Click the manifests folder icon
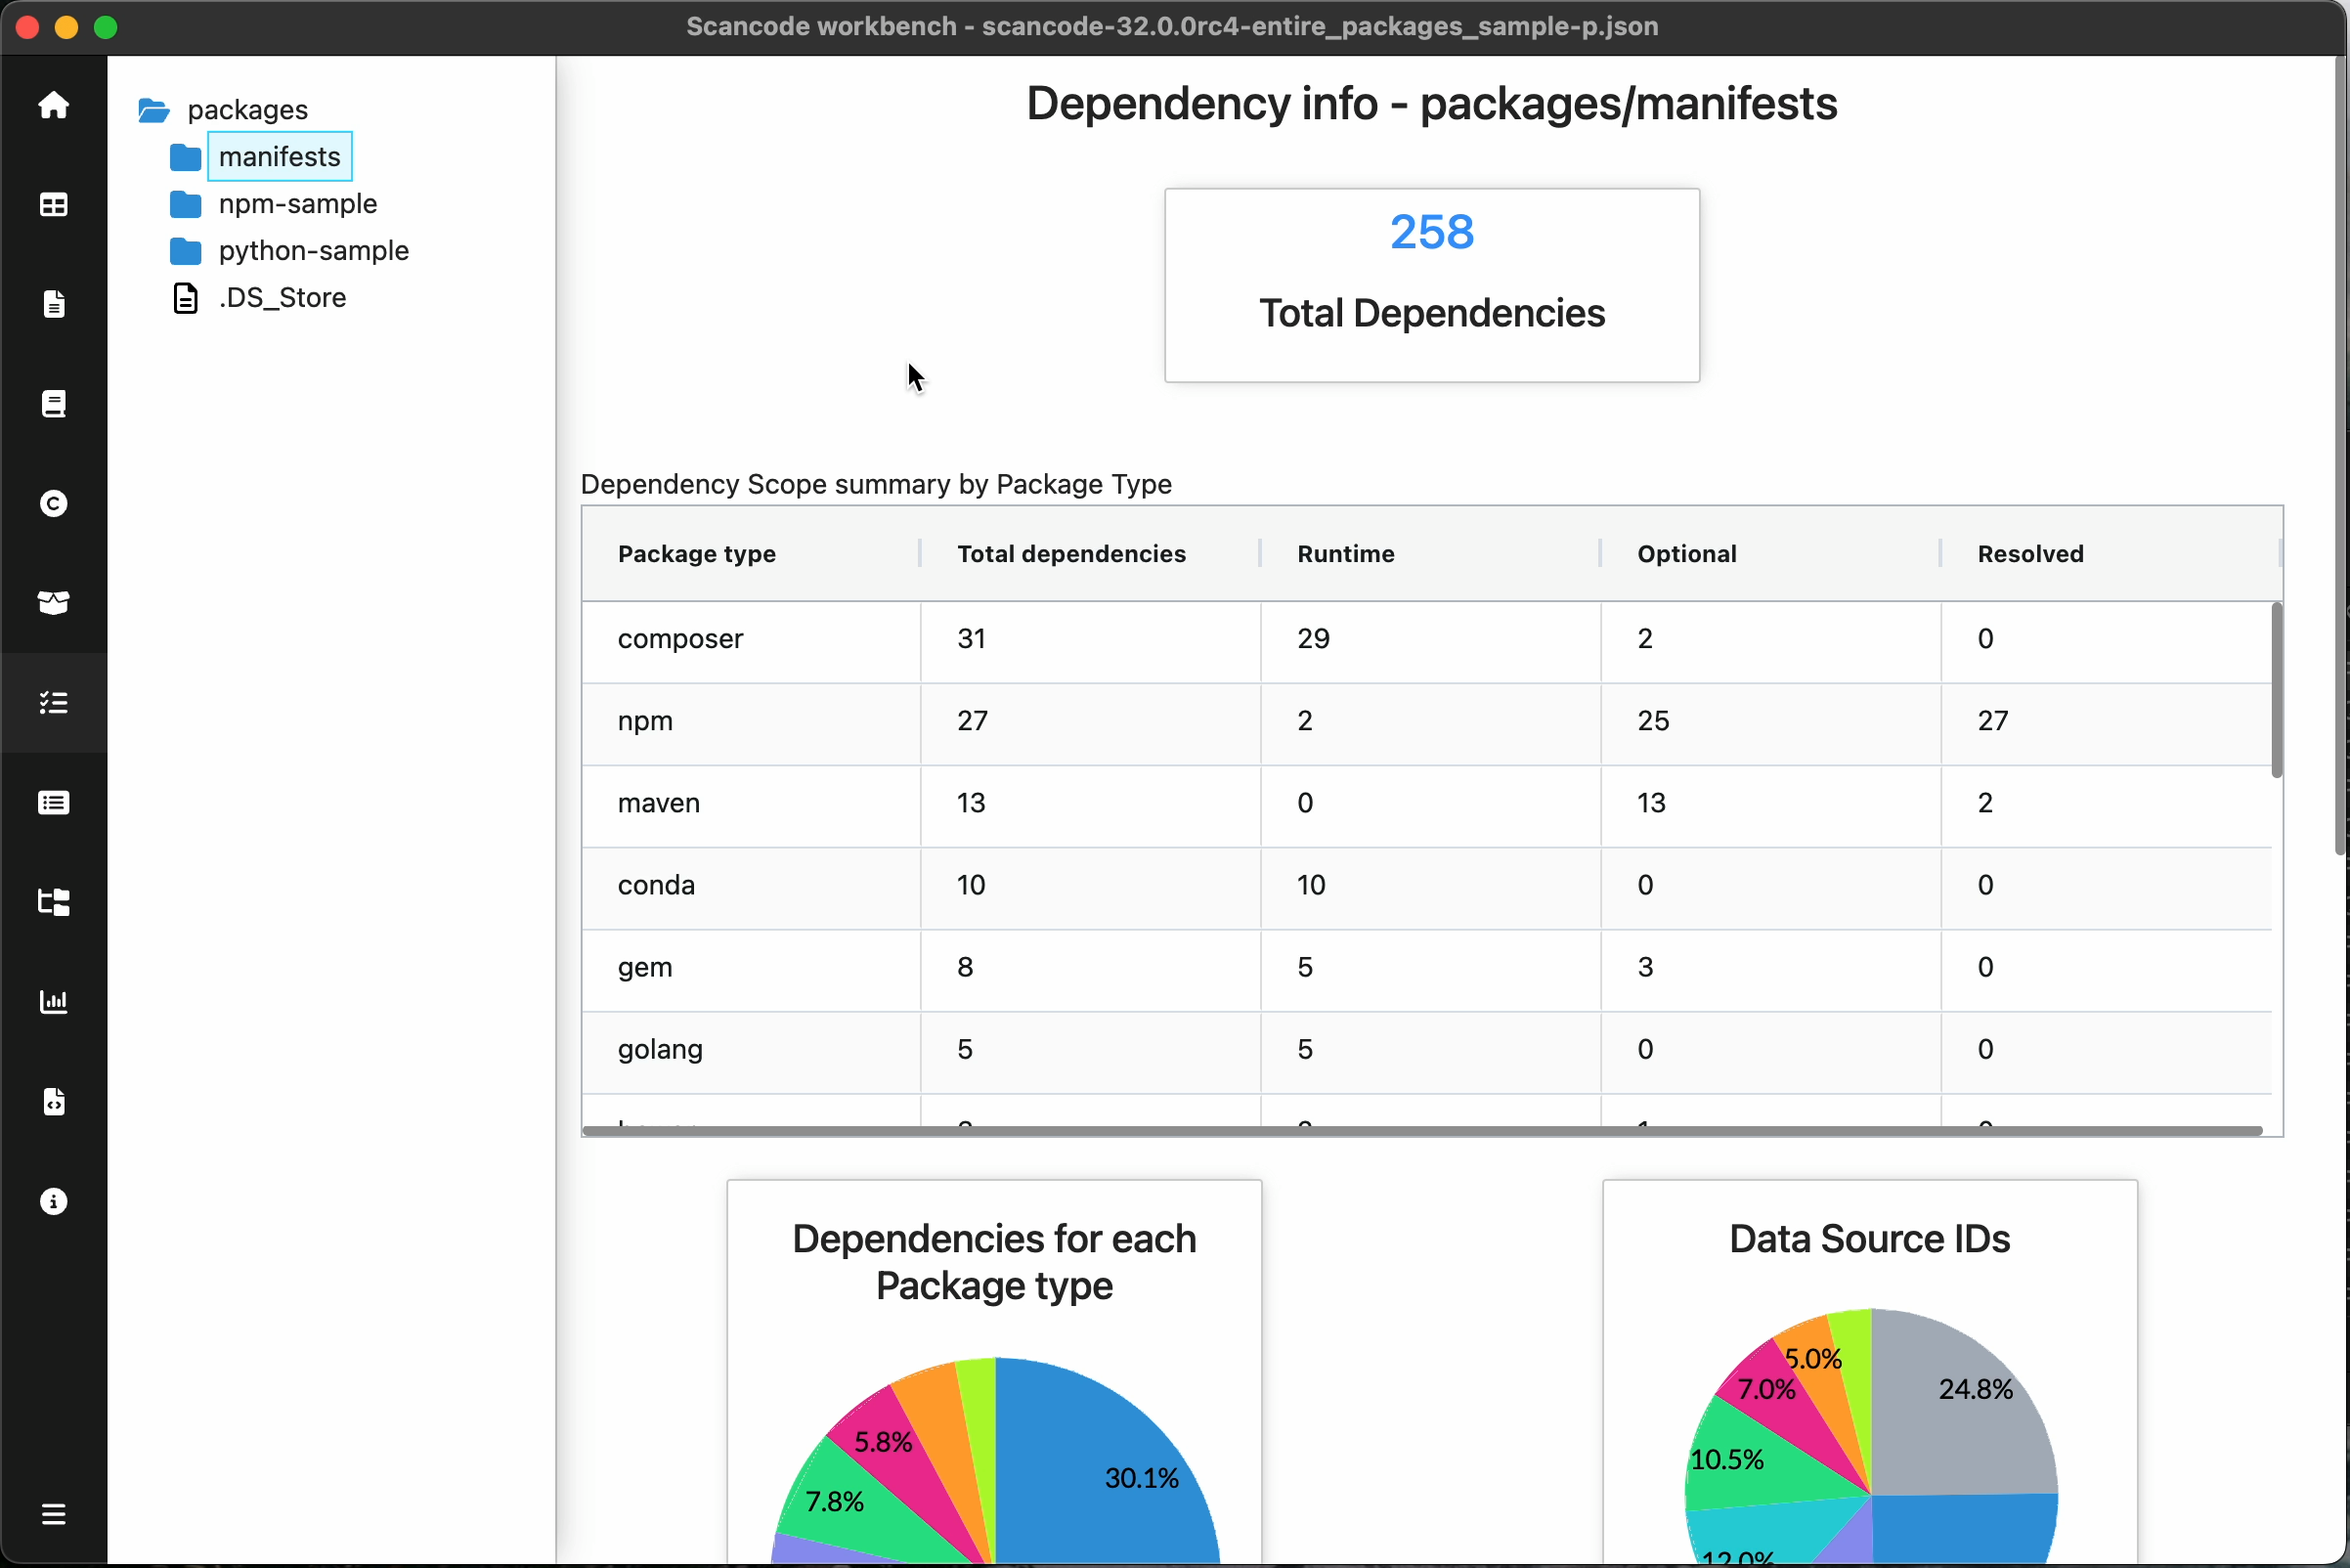 [185, 157]
